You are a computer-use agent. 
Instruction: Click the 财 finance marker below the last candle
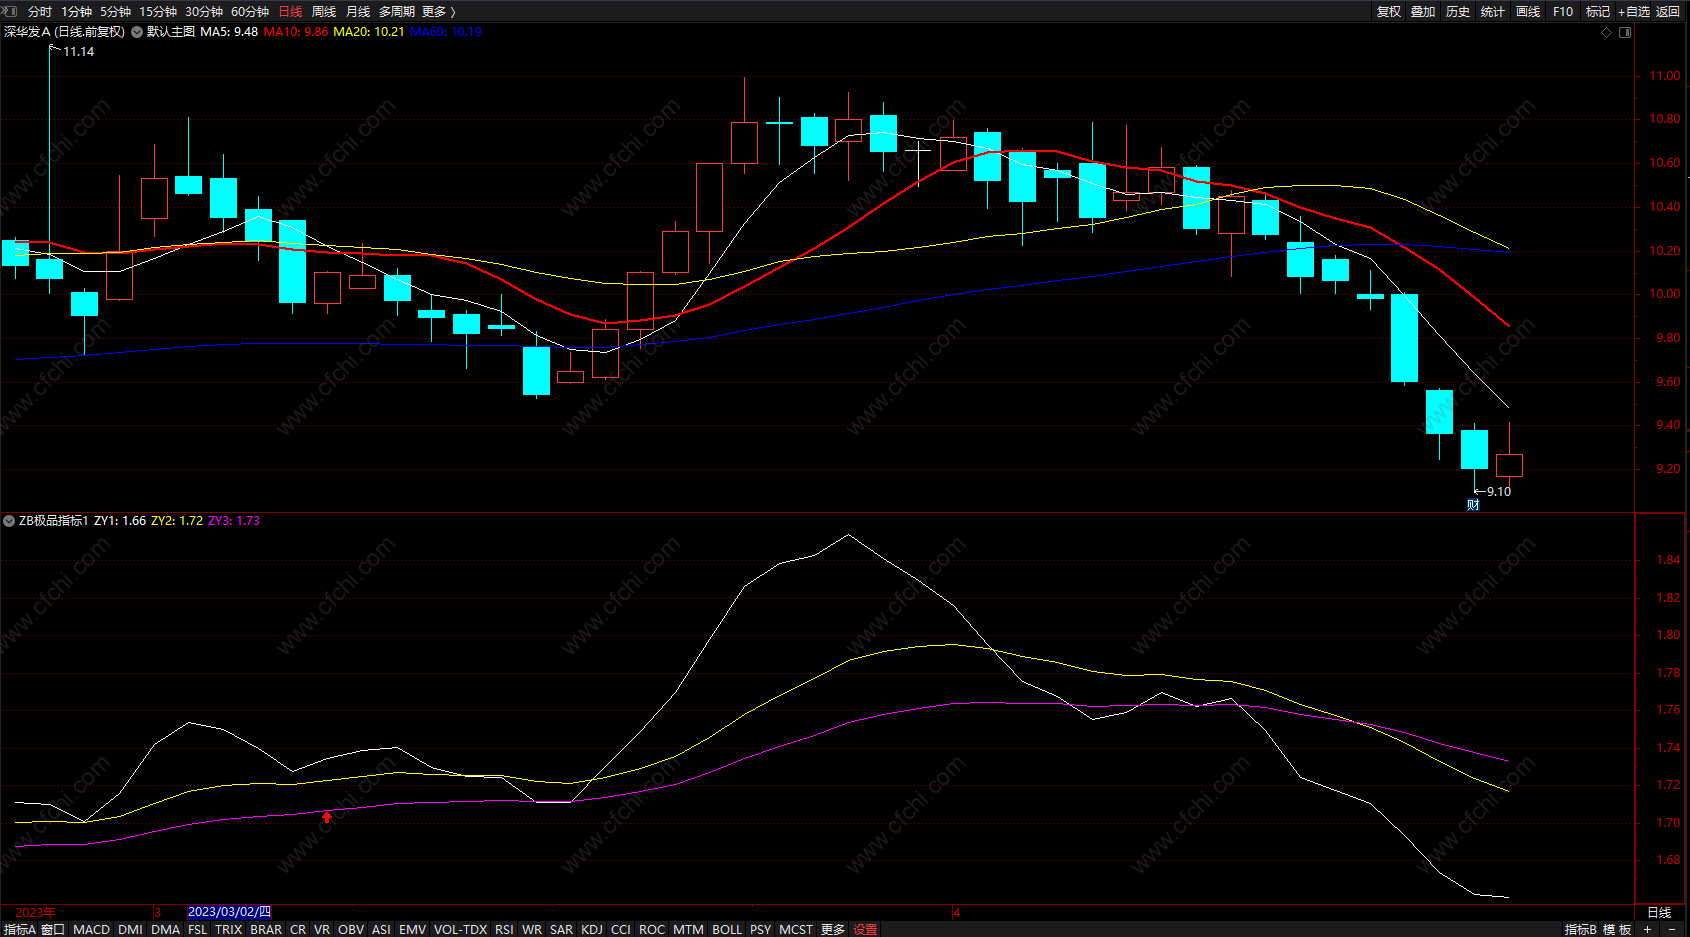click(1473, 505)
